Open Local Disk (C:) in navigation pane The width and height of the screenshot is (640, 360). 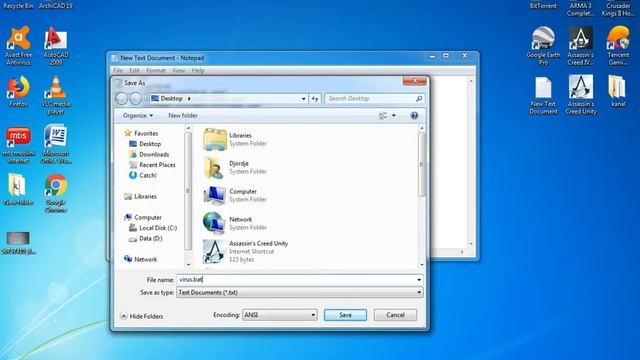pyautogui.click(x=153, y=228)
